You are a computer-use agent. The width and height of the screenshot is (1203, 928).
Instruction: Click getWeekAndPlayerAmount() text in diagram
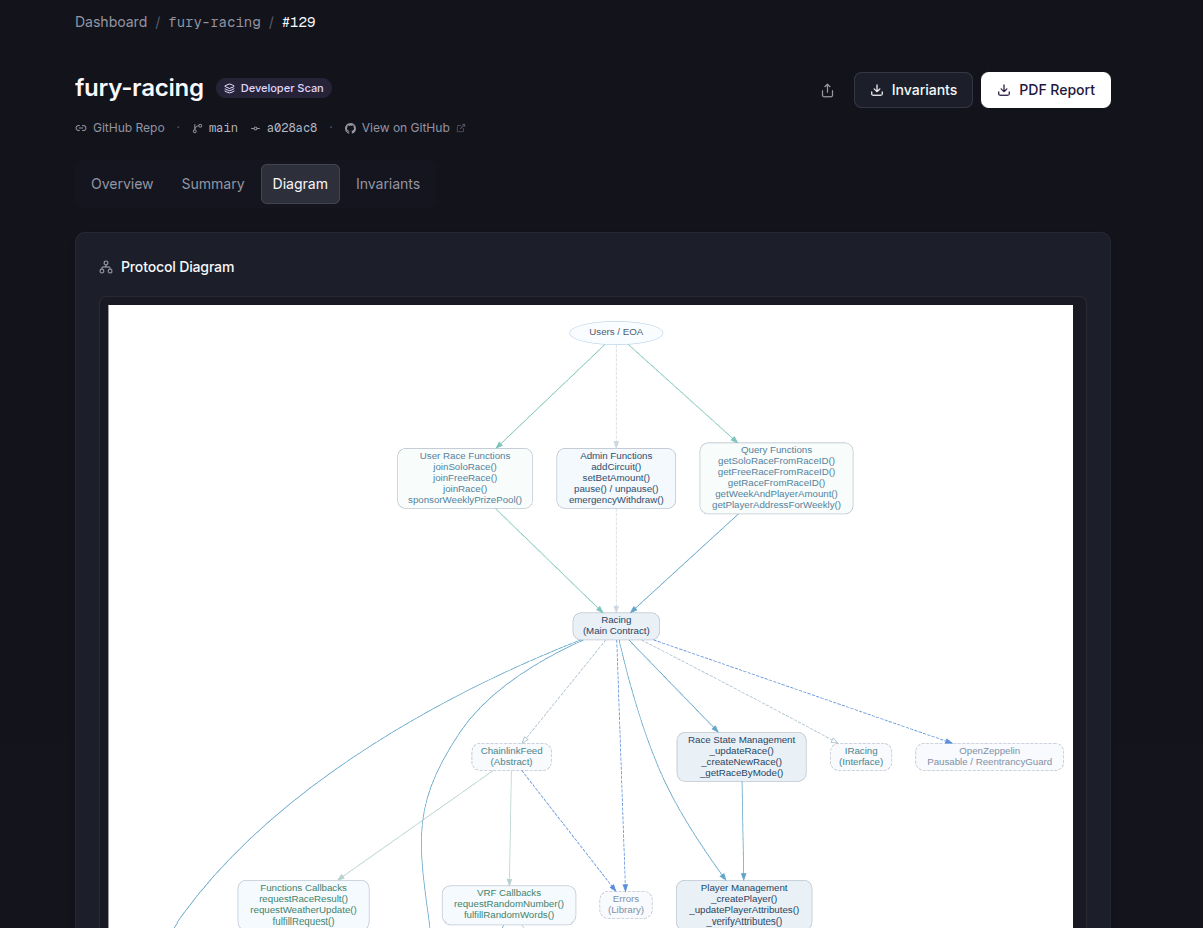(x=776, y=494)
